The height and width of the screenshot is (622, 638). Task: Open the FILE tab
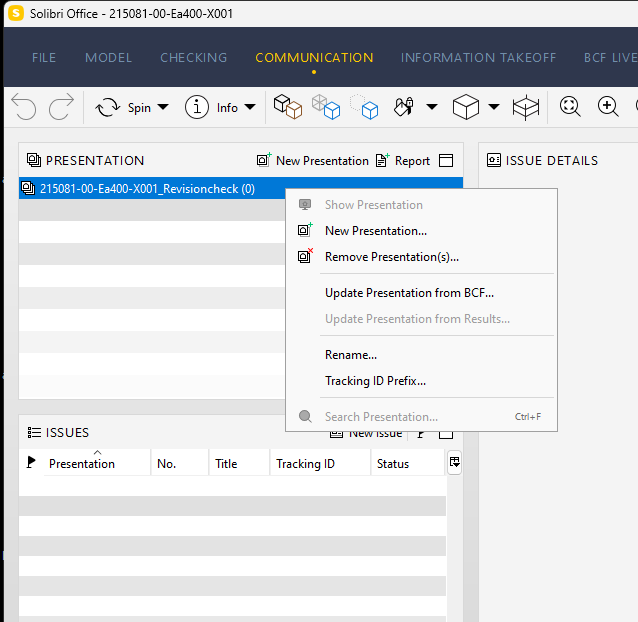[x=44, y=58]
